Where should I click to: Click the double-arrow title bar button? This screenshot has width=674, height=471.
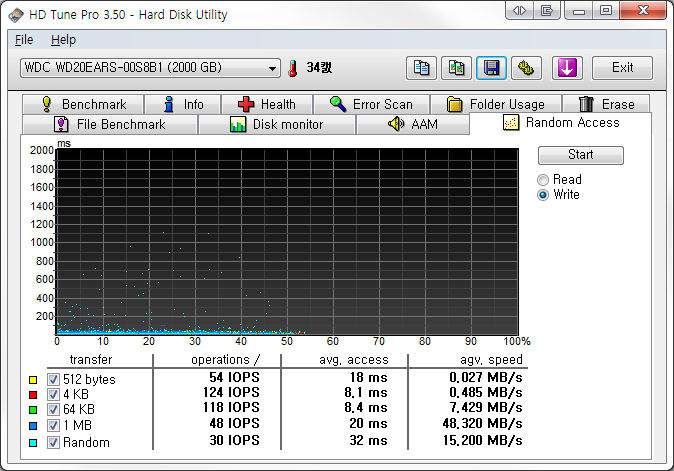tap(519, 10)
